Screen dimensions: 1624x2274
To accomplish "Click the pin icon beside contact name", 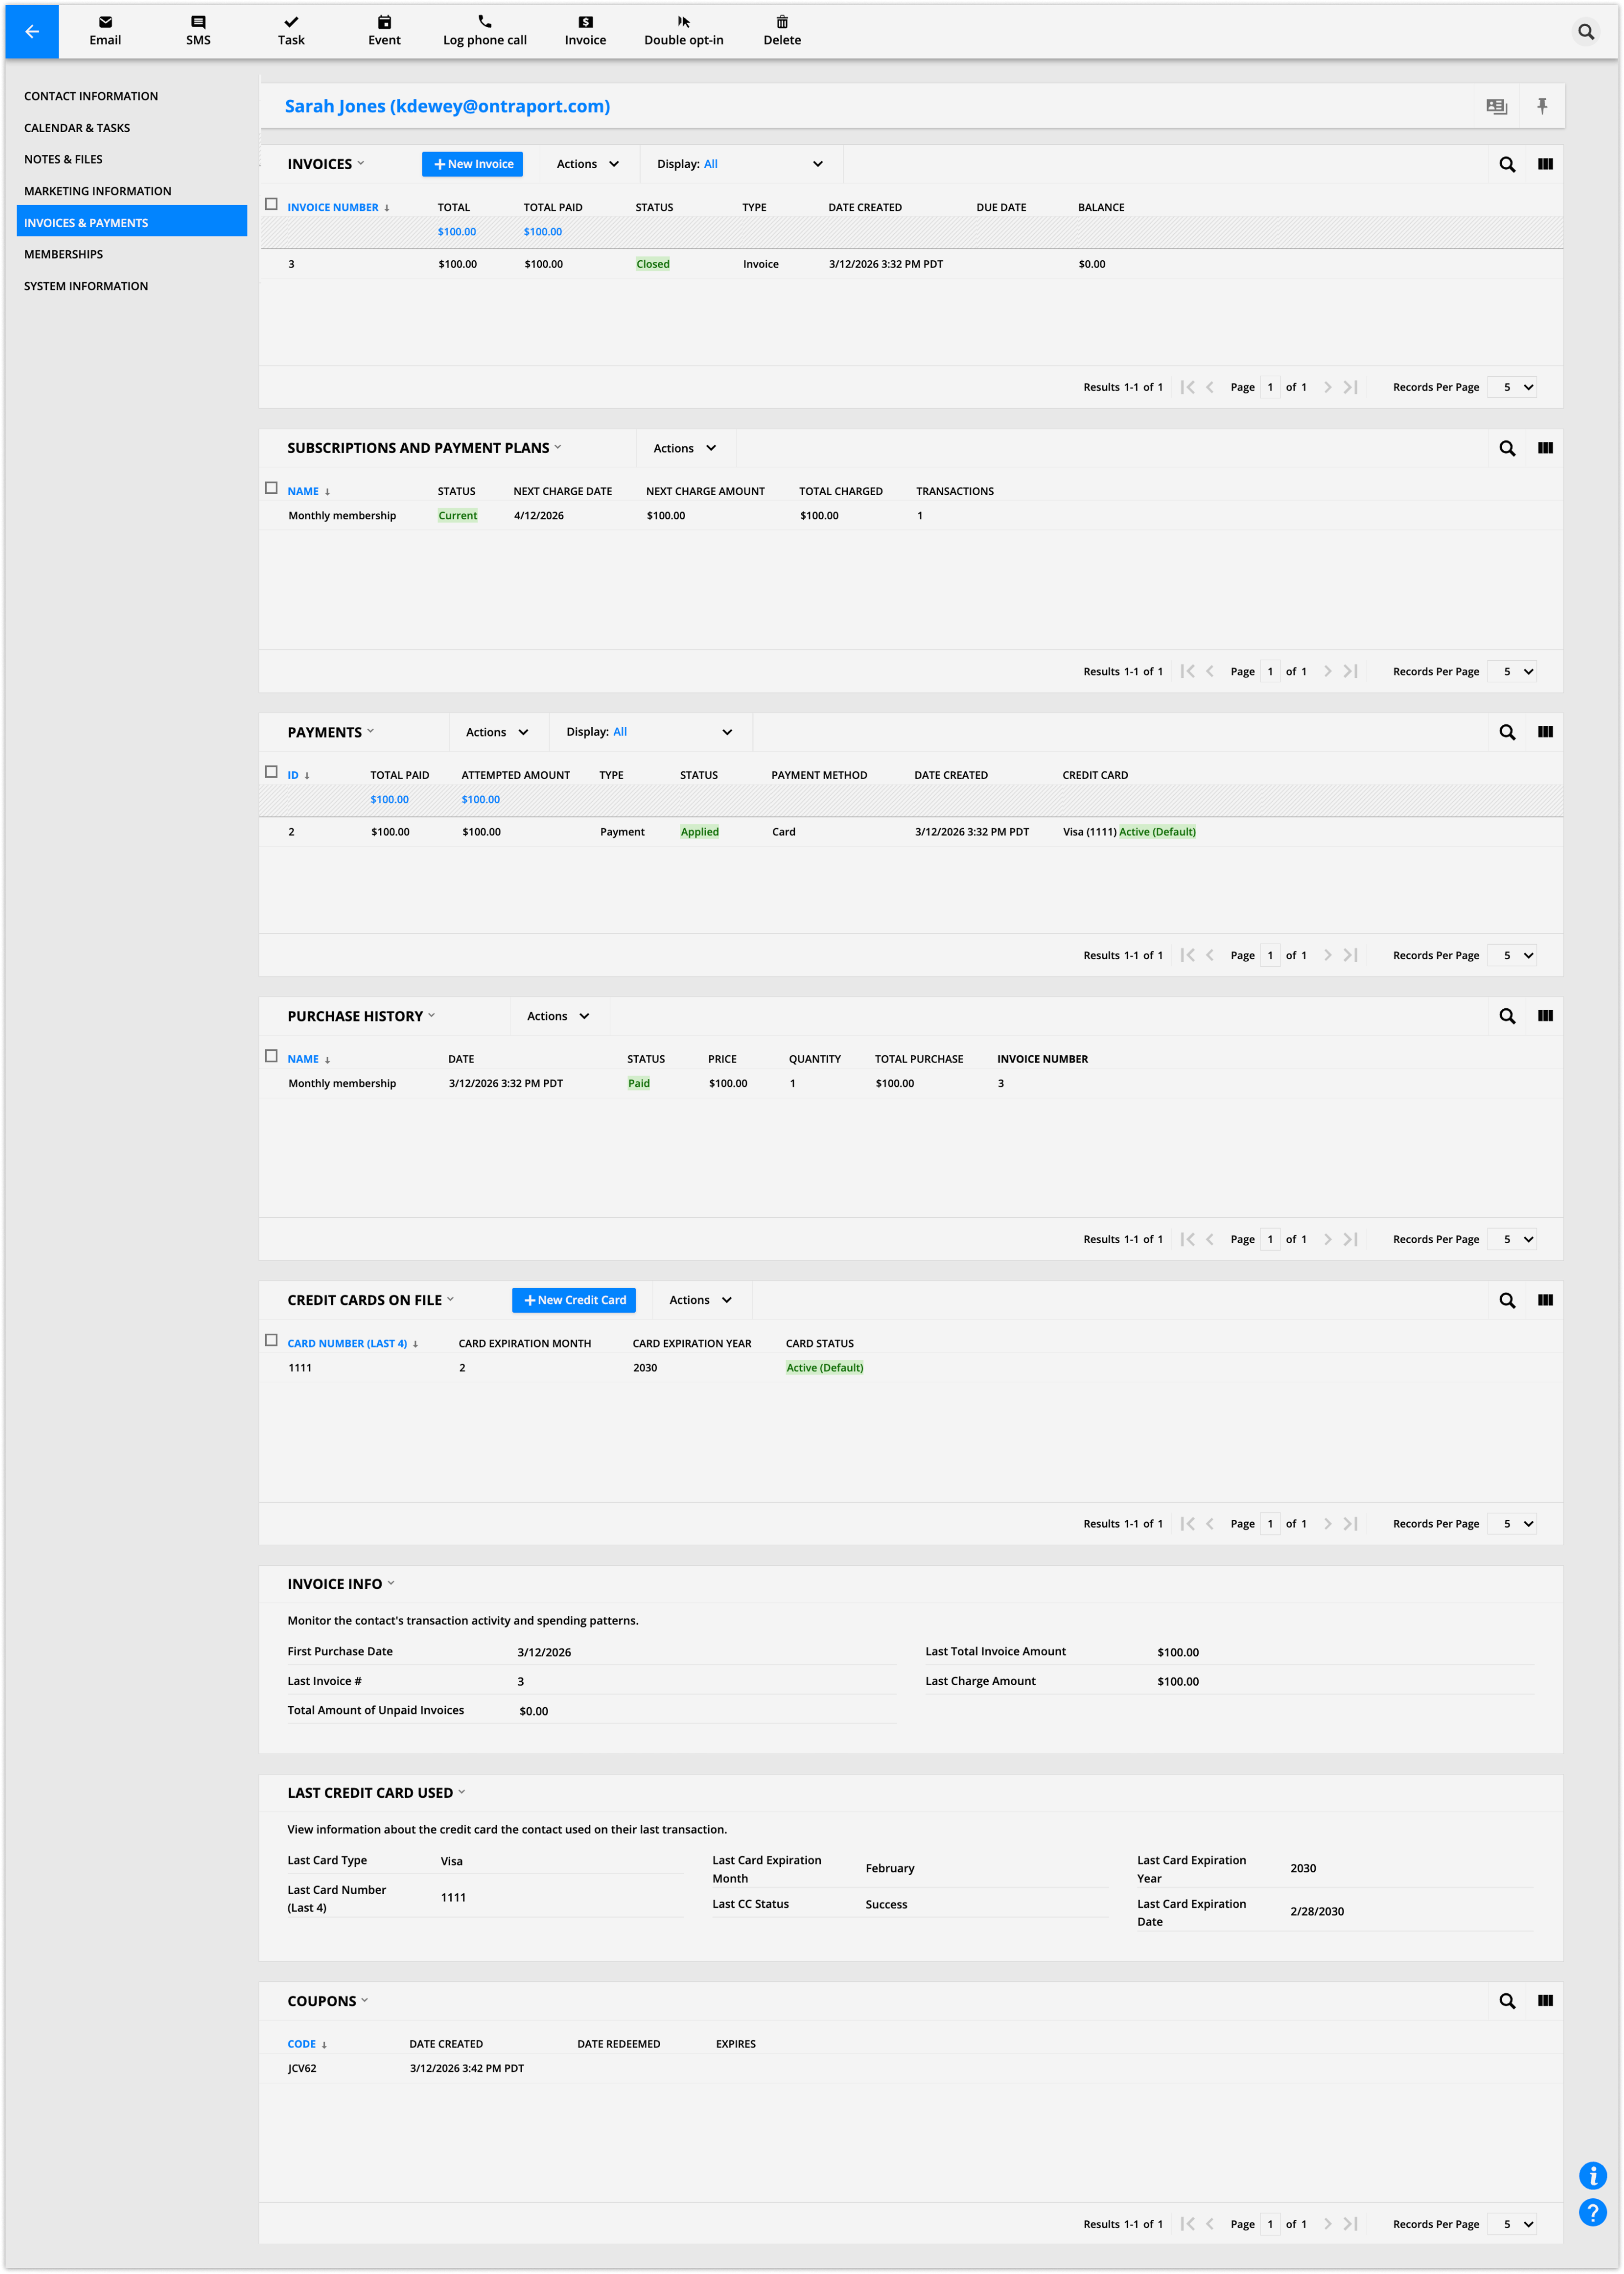I will tap(1541, 106).
